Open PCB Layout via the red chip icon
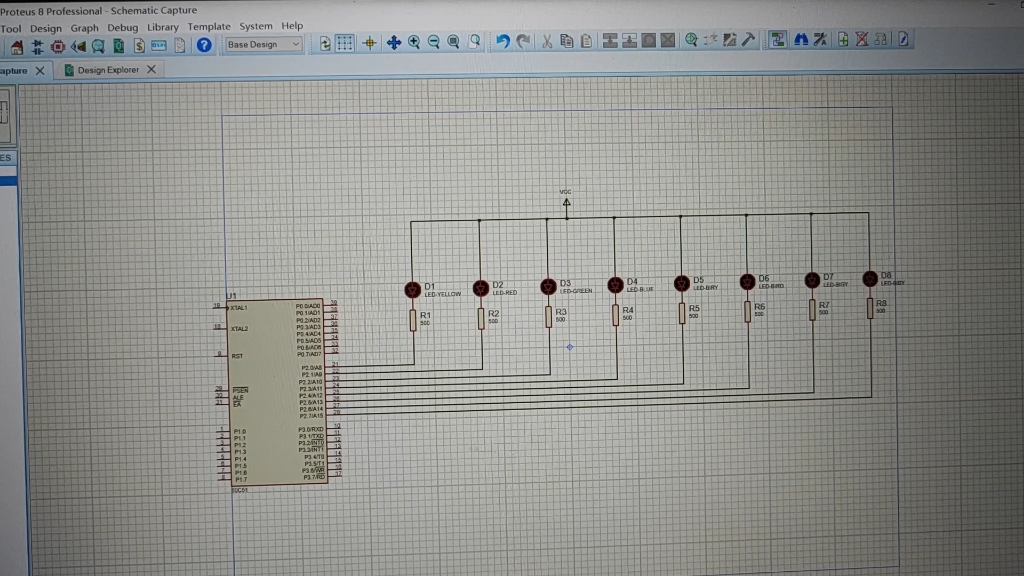 57,46
